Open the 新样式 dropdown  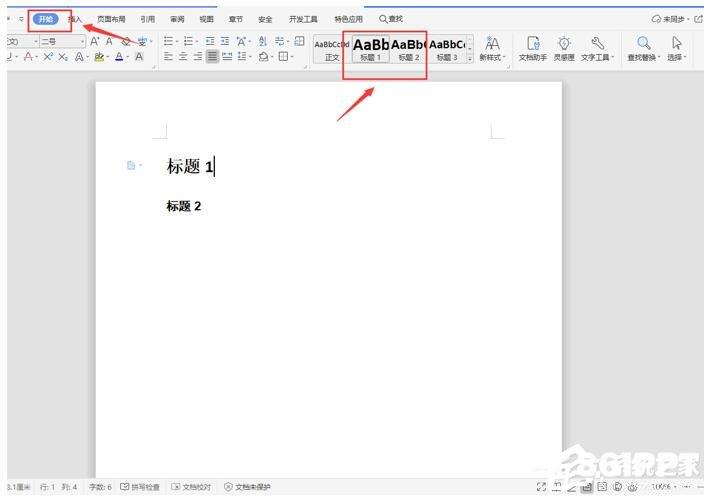click(x=492, y=49)
